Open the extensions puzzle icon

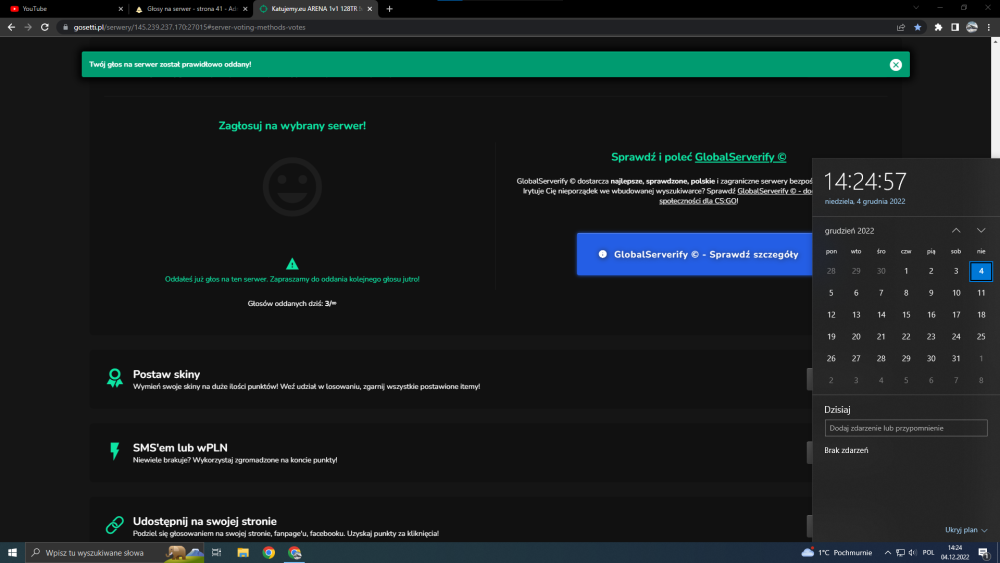pyautogui.click(x=938, y=27)
